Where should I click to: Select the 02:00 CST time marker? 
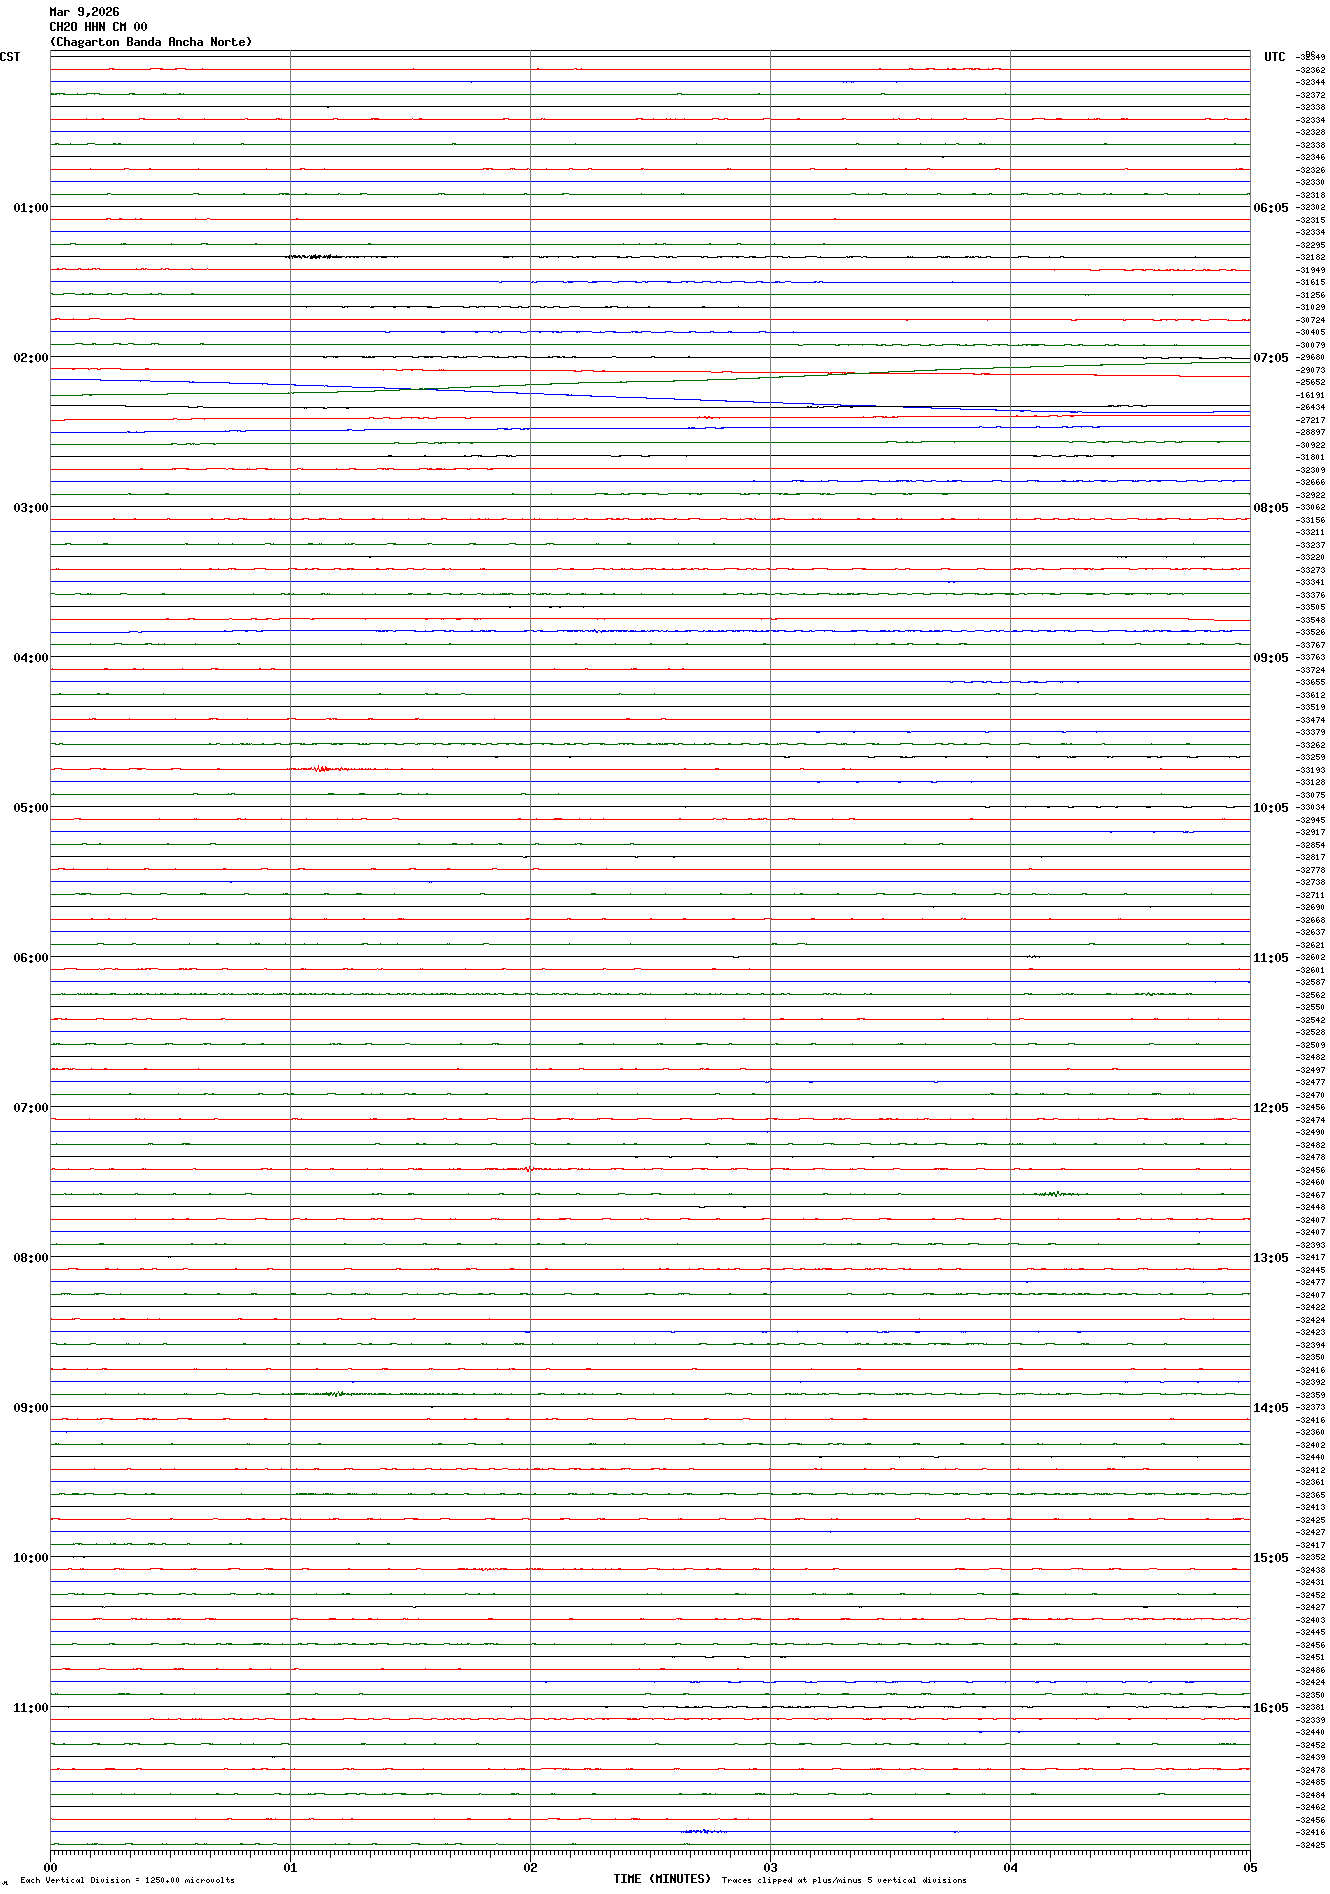click(30, 358)
